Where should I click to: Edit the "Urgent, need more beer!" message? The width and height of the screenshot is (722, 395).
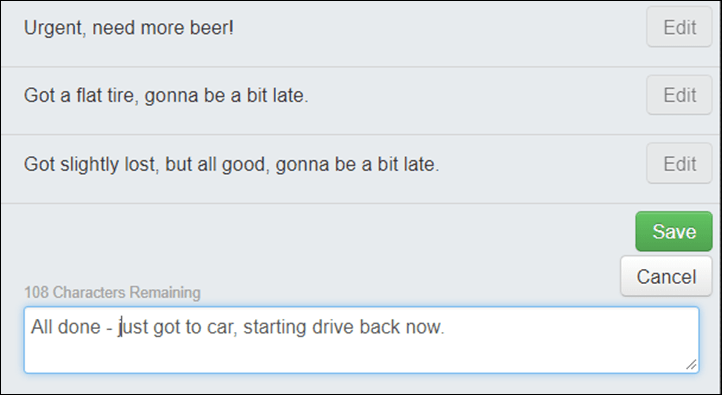pyautogui.click(x=679, y=27)
